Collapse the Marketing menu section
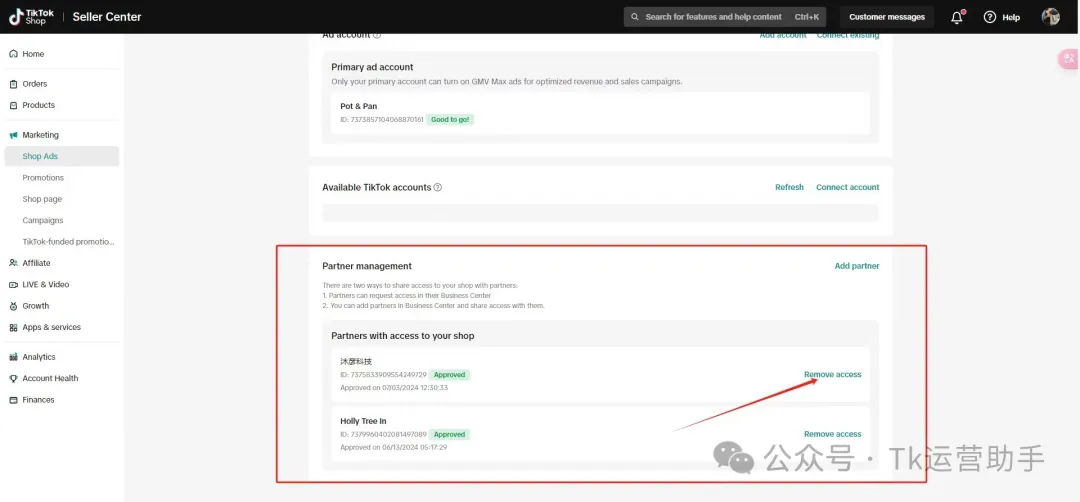This screenshot has height=502, width=1080. pos(40,135)
